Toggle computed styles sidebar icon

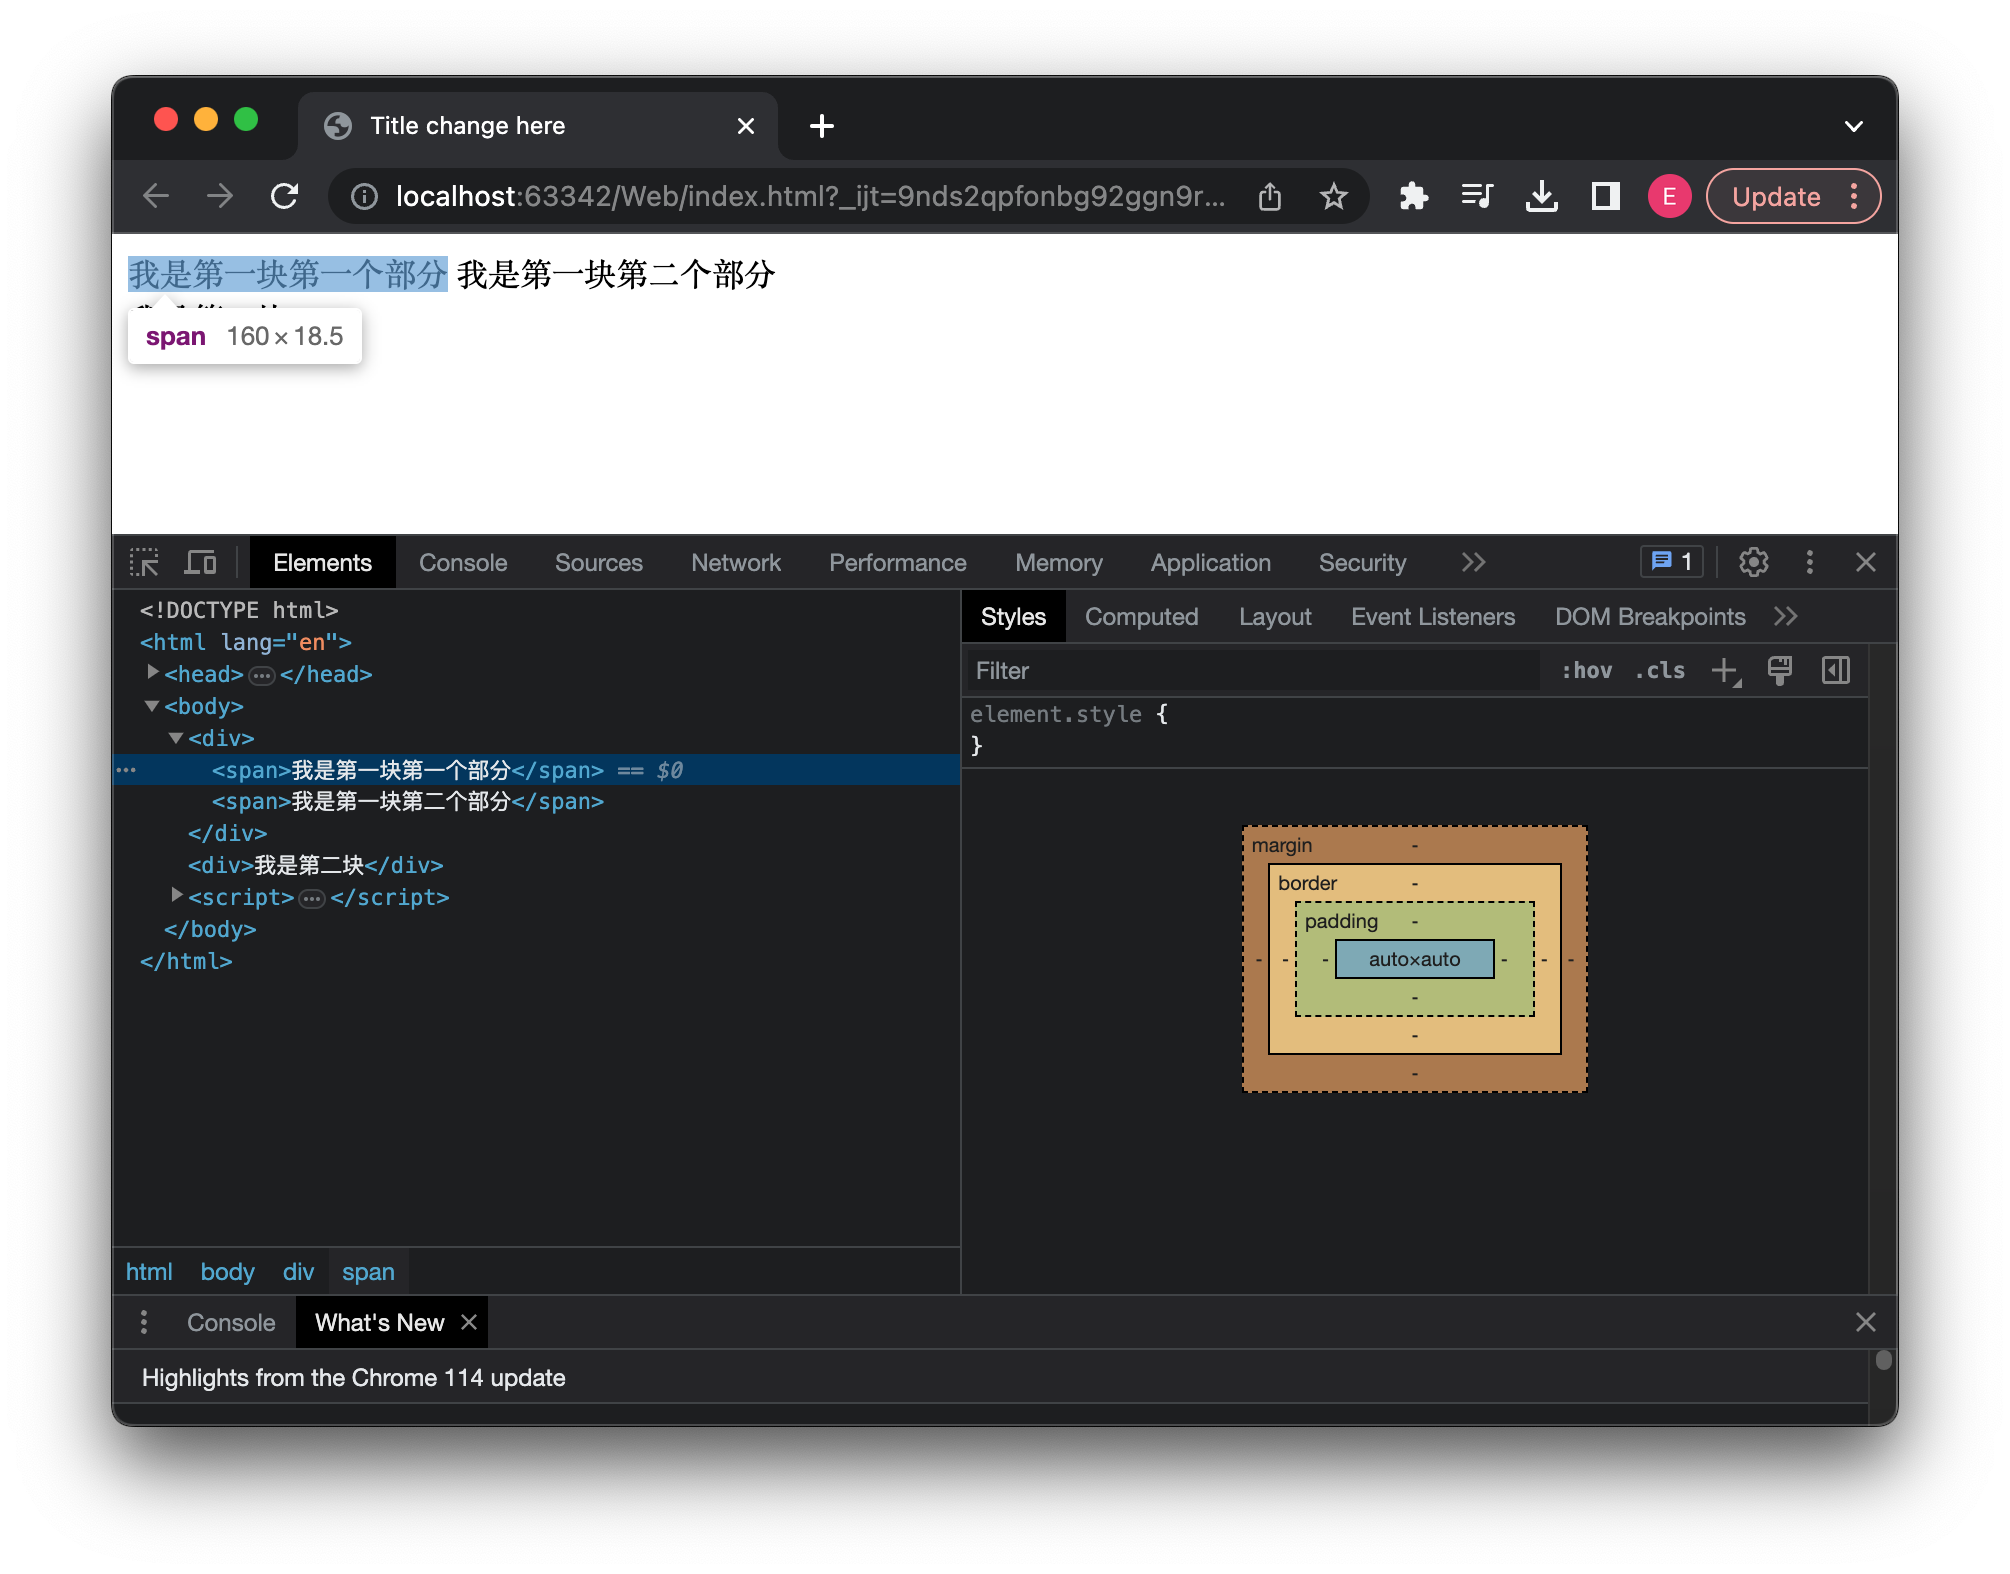(x=1836, y=671)
